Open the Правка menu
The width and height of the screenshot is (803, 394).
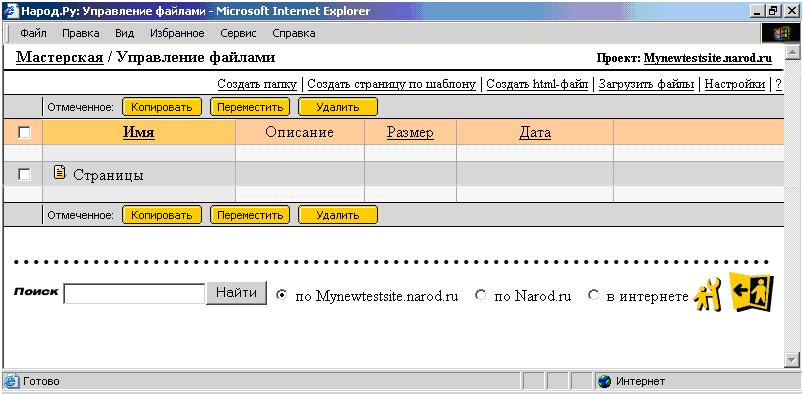coord(80,34)
